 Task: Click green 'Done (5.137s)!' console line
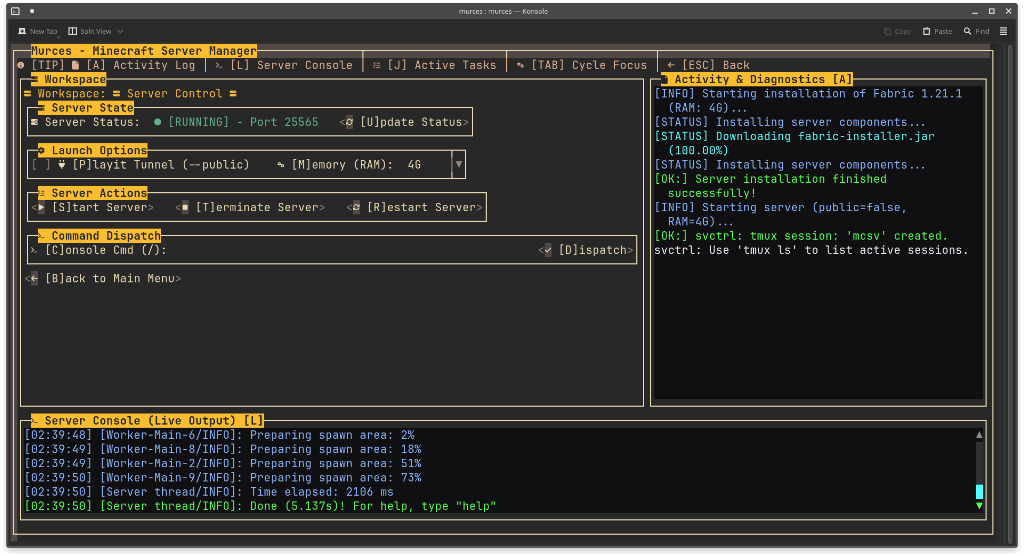coord(261,506)
